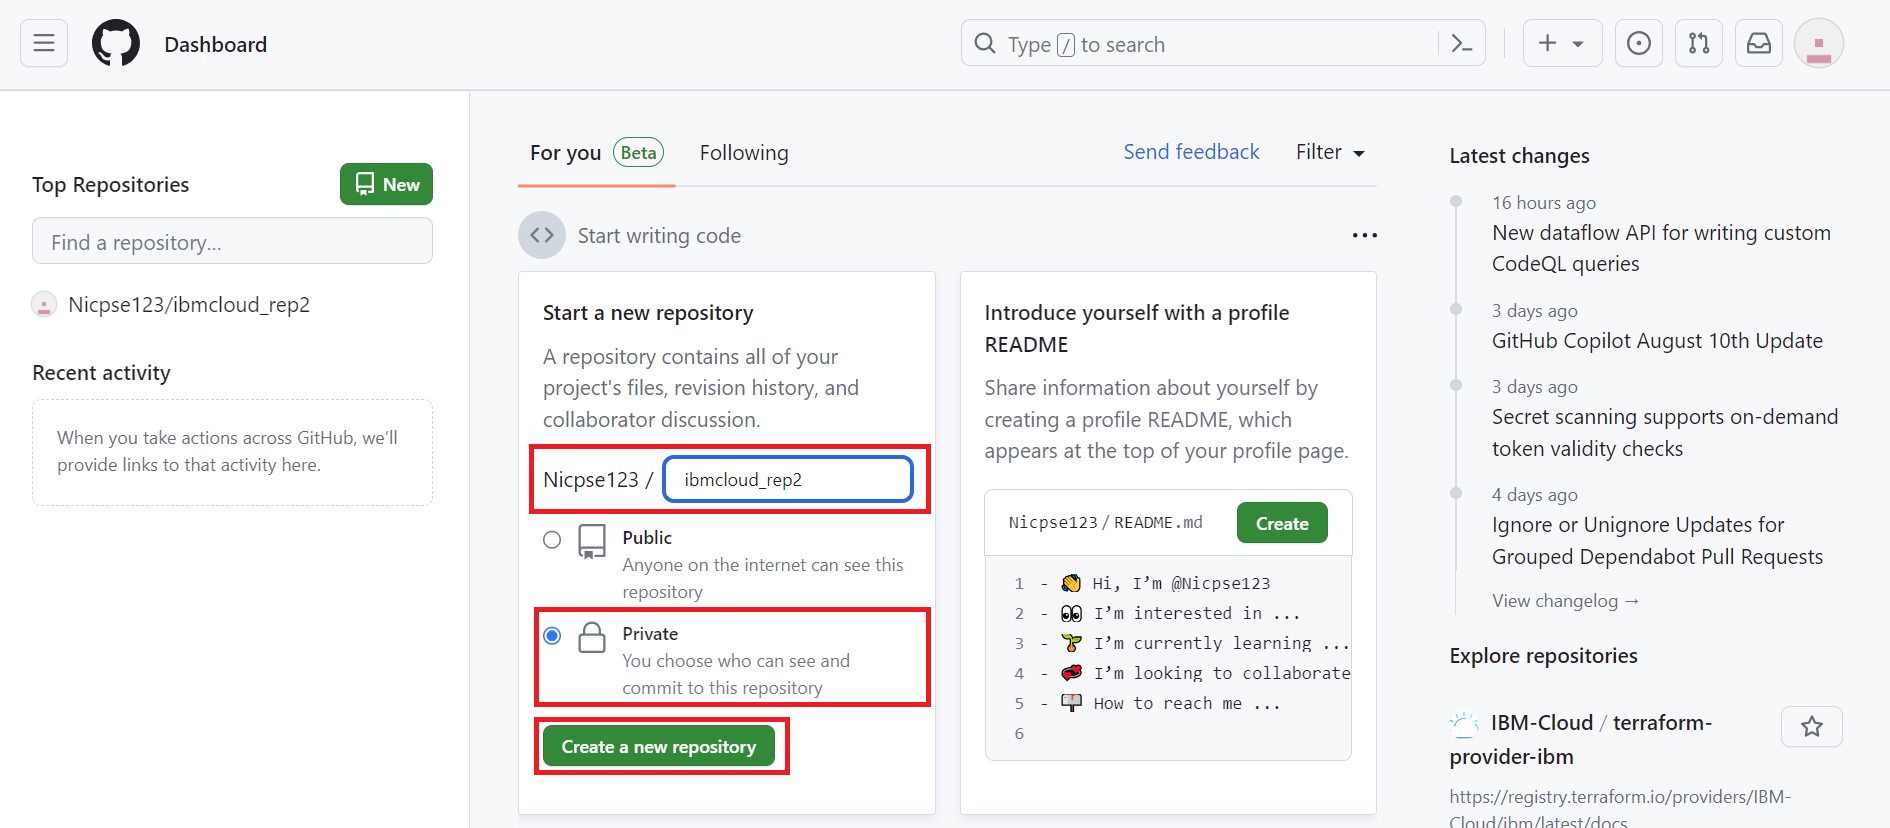Select the Public repository radio button

tap(552, 540)
